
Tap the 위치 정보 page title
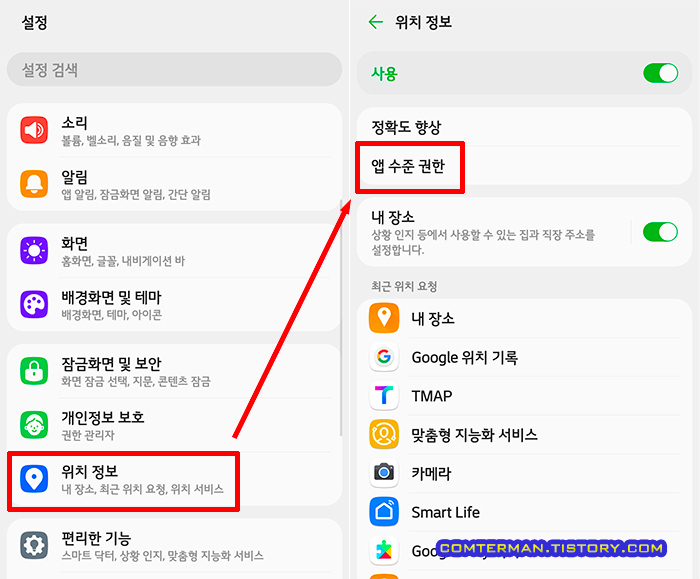[423, 22]
